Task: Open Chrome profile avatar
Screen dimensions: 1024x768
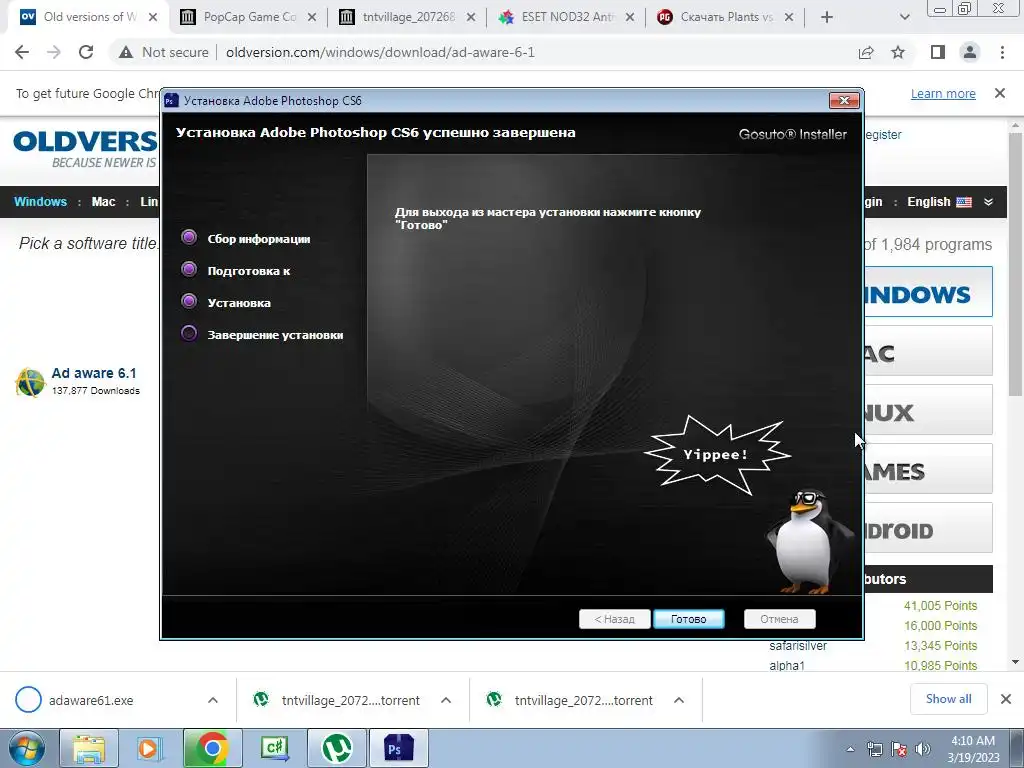Action: click(x=970, y=52)
